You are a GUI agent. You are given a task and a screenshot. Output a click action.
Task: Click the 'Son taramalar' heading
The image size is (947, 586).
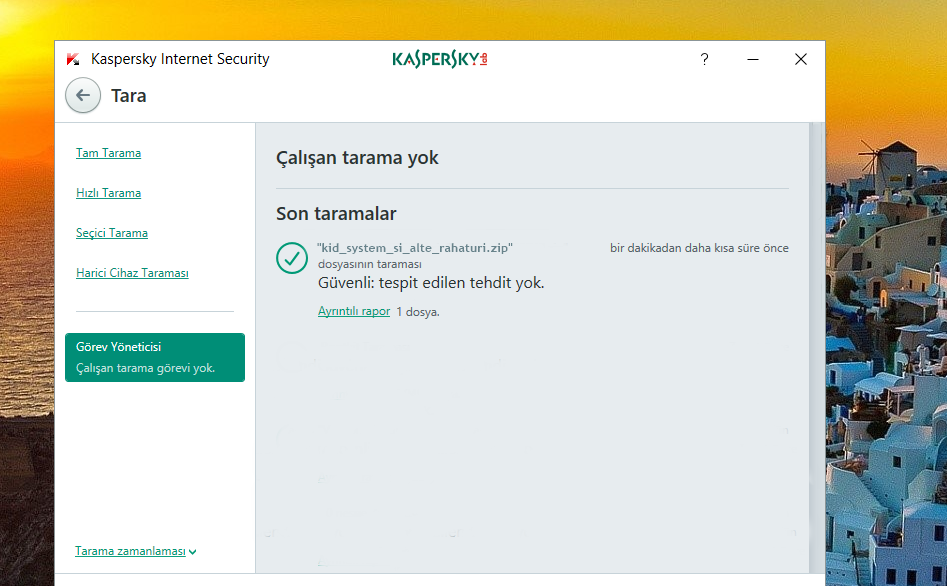pyautogui.click(x=336, y=214)
